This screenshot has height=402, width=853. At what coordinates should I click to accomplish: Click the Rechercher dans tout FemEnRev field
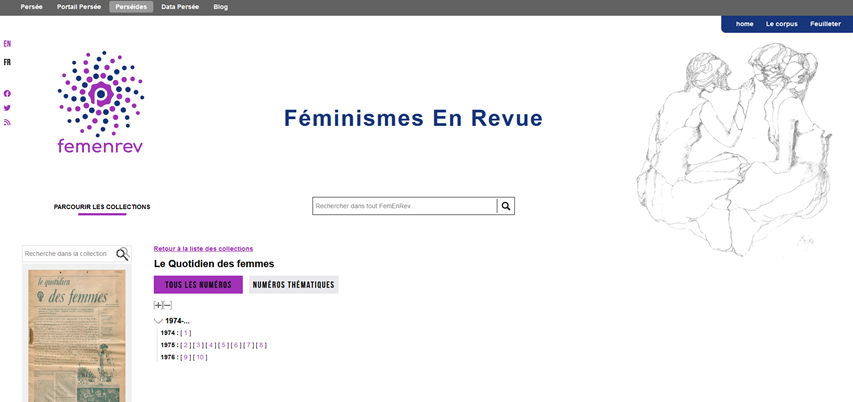(x=404, y=206)
